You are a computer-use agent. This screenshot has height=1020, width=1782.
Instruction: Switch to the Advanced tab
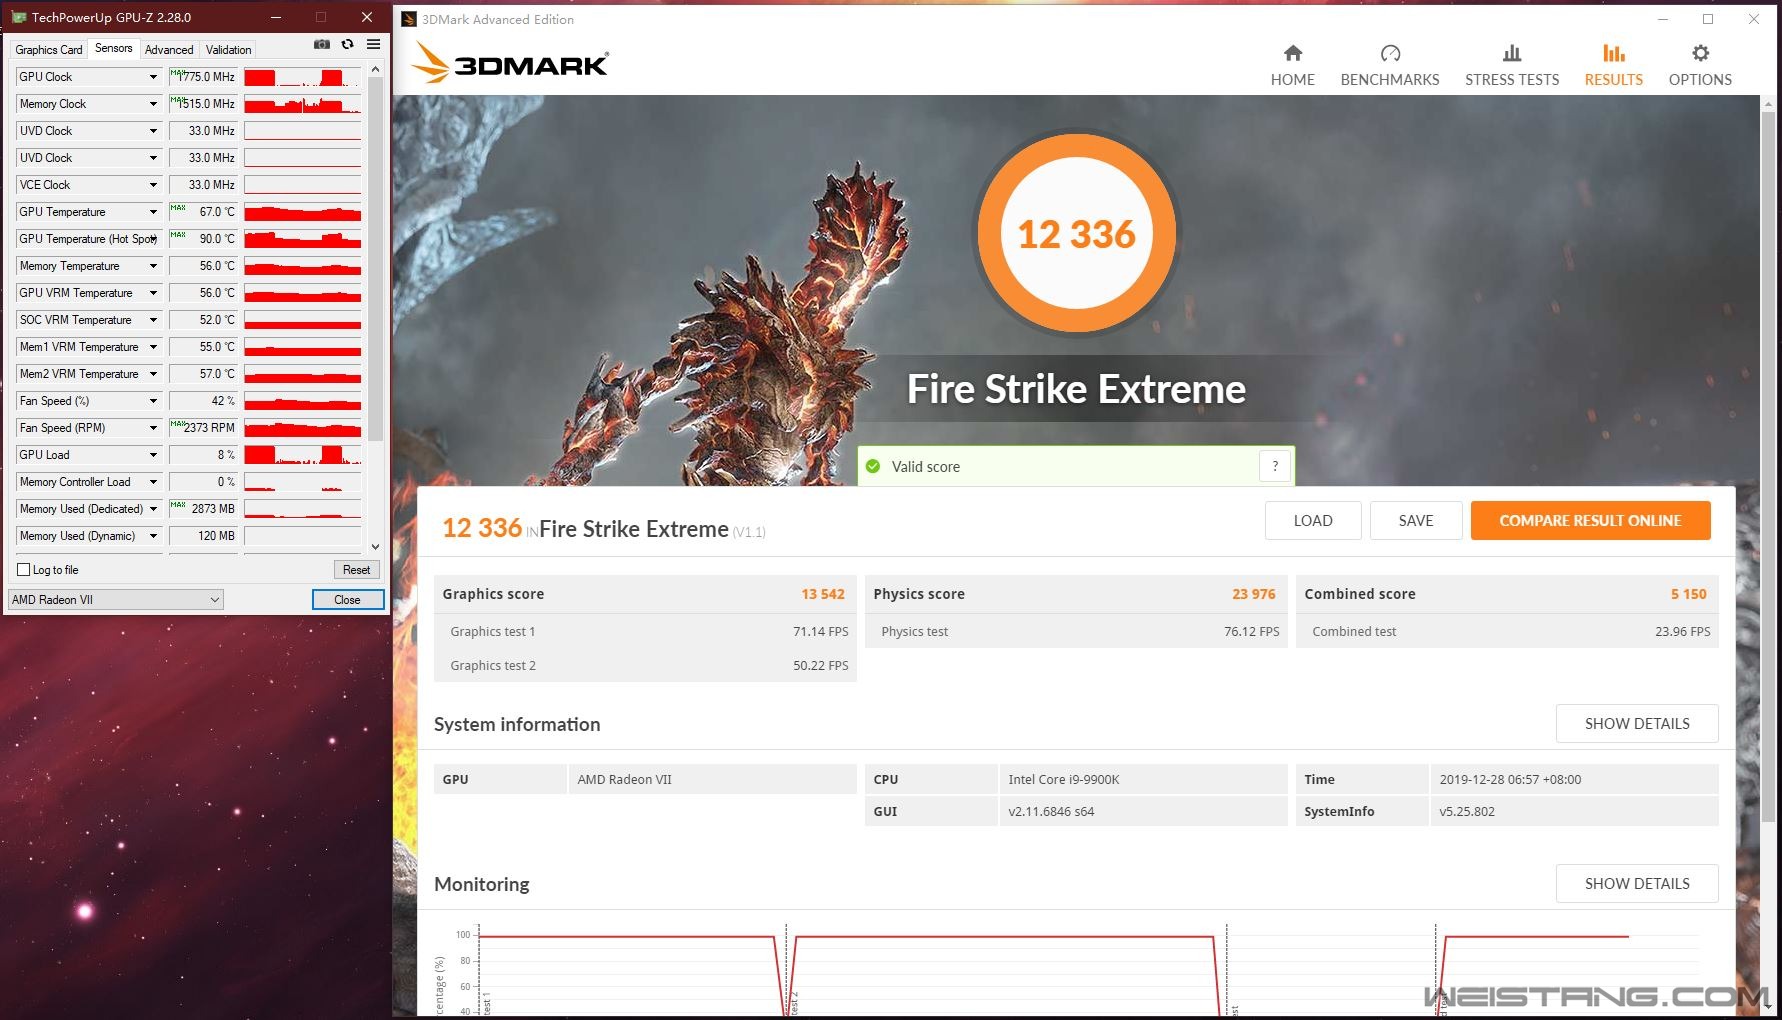pyautogui.click(x=169, y=50)
